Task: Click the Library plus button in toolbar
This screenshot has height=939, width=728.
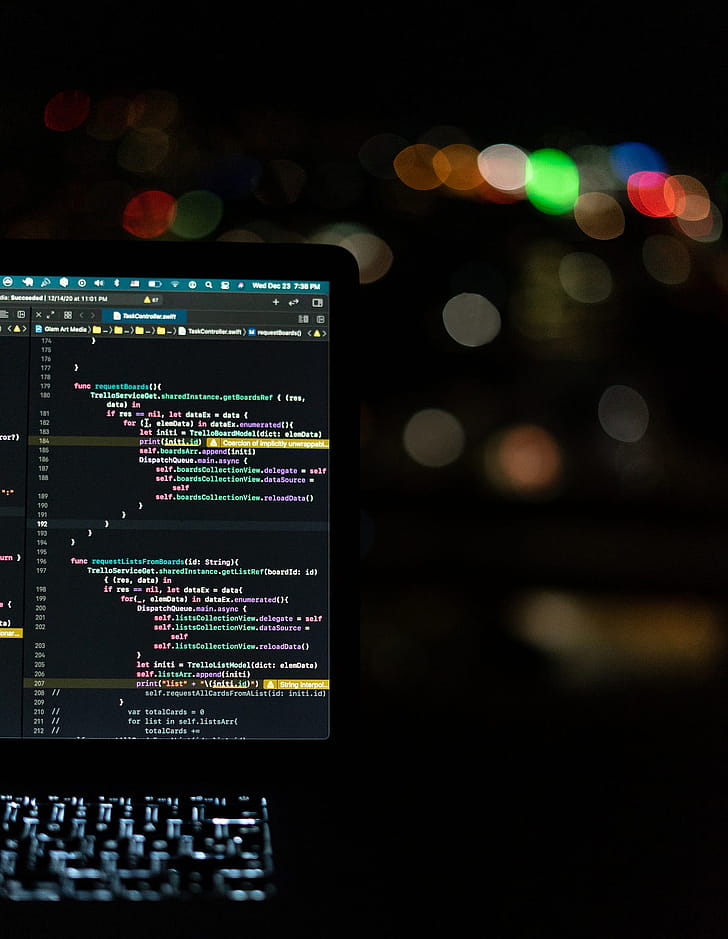Action: coord(276,301)
